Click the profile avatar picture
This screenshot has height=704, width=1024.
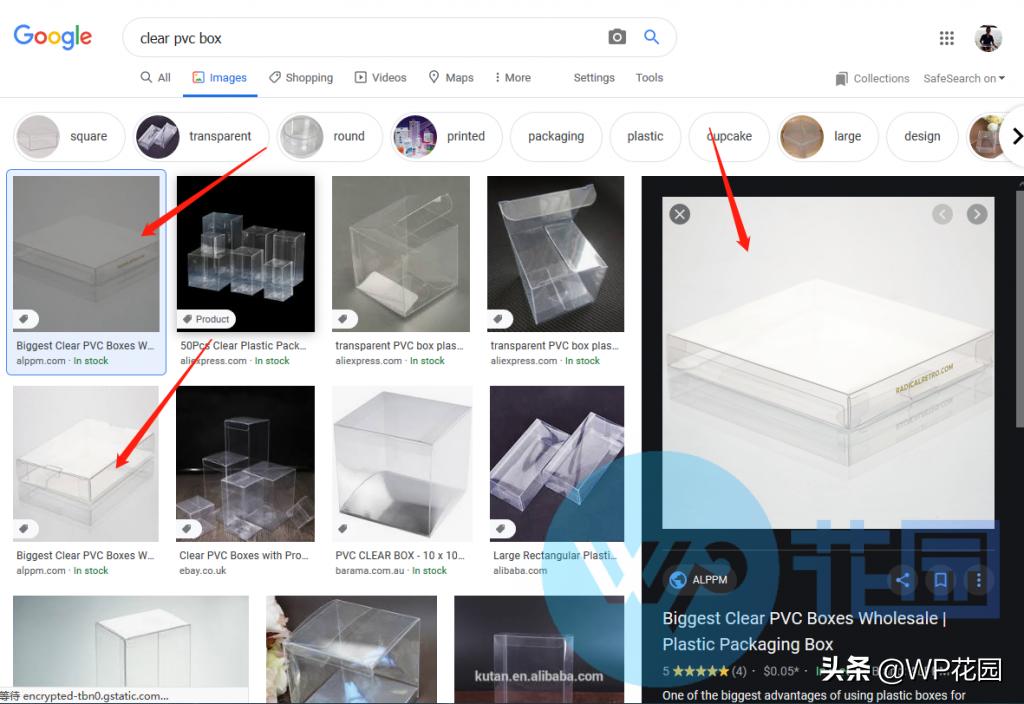pos(988,37)
